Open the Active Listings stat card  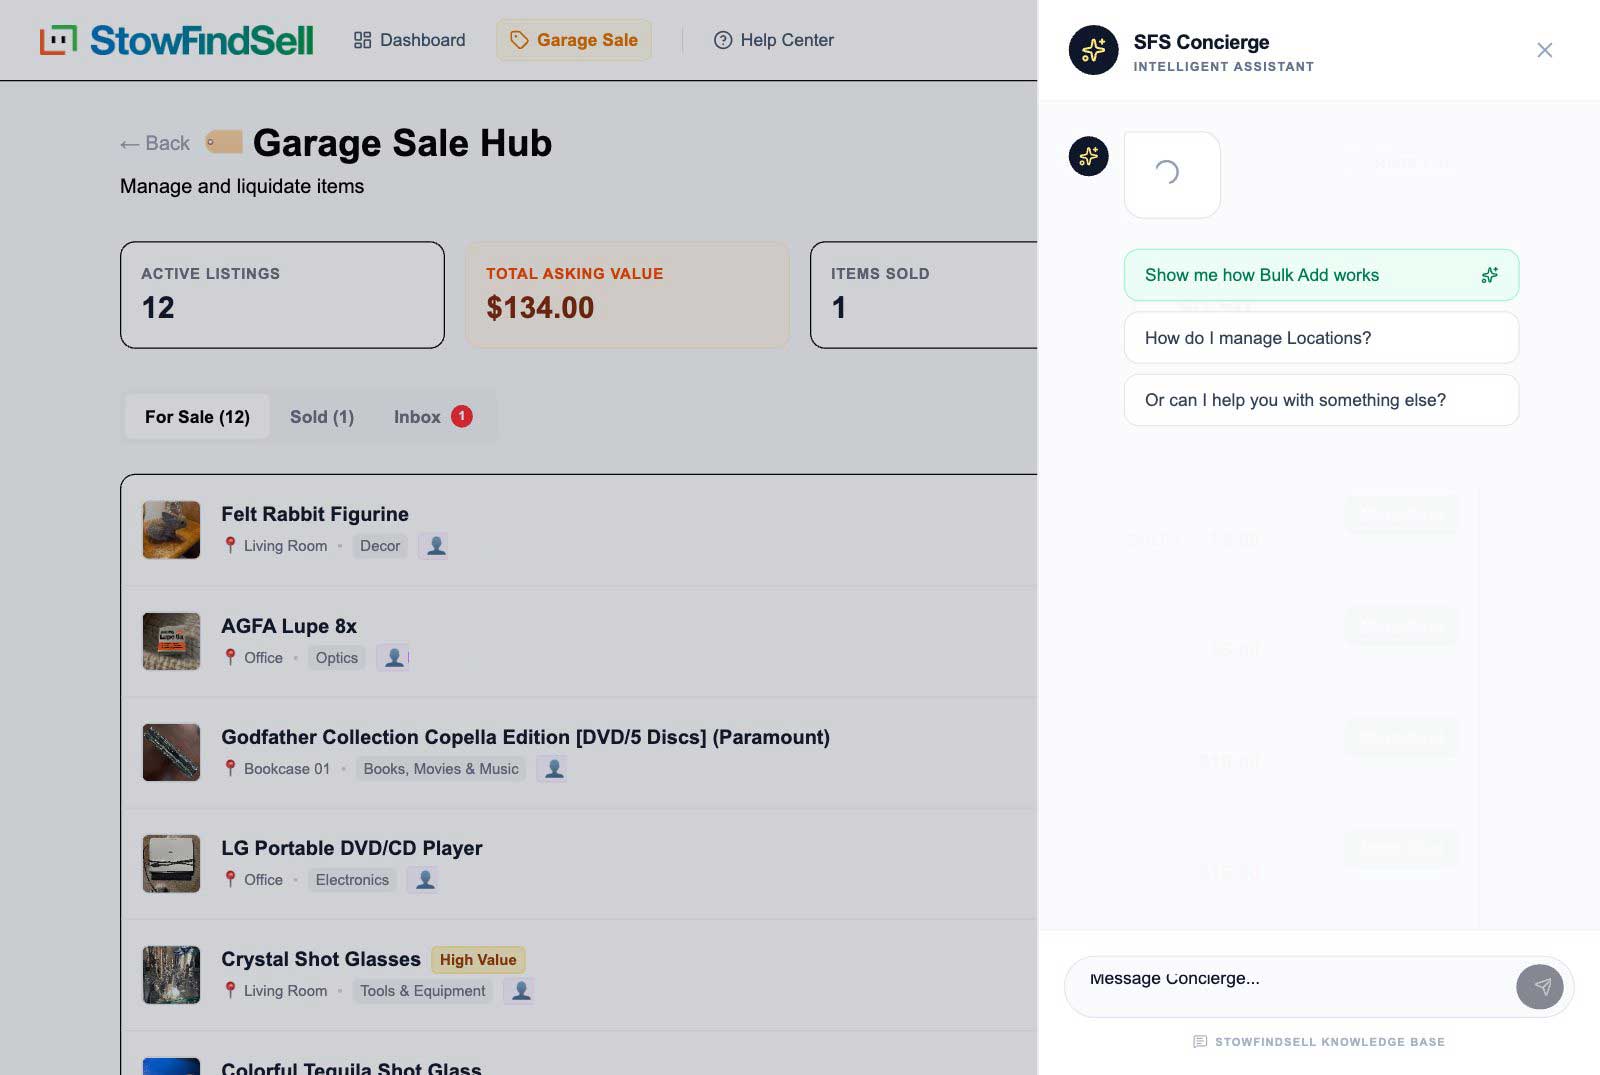[x=282, y=295]
